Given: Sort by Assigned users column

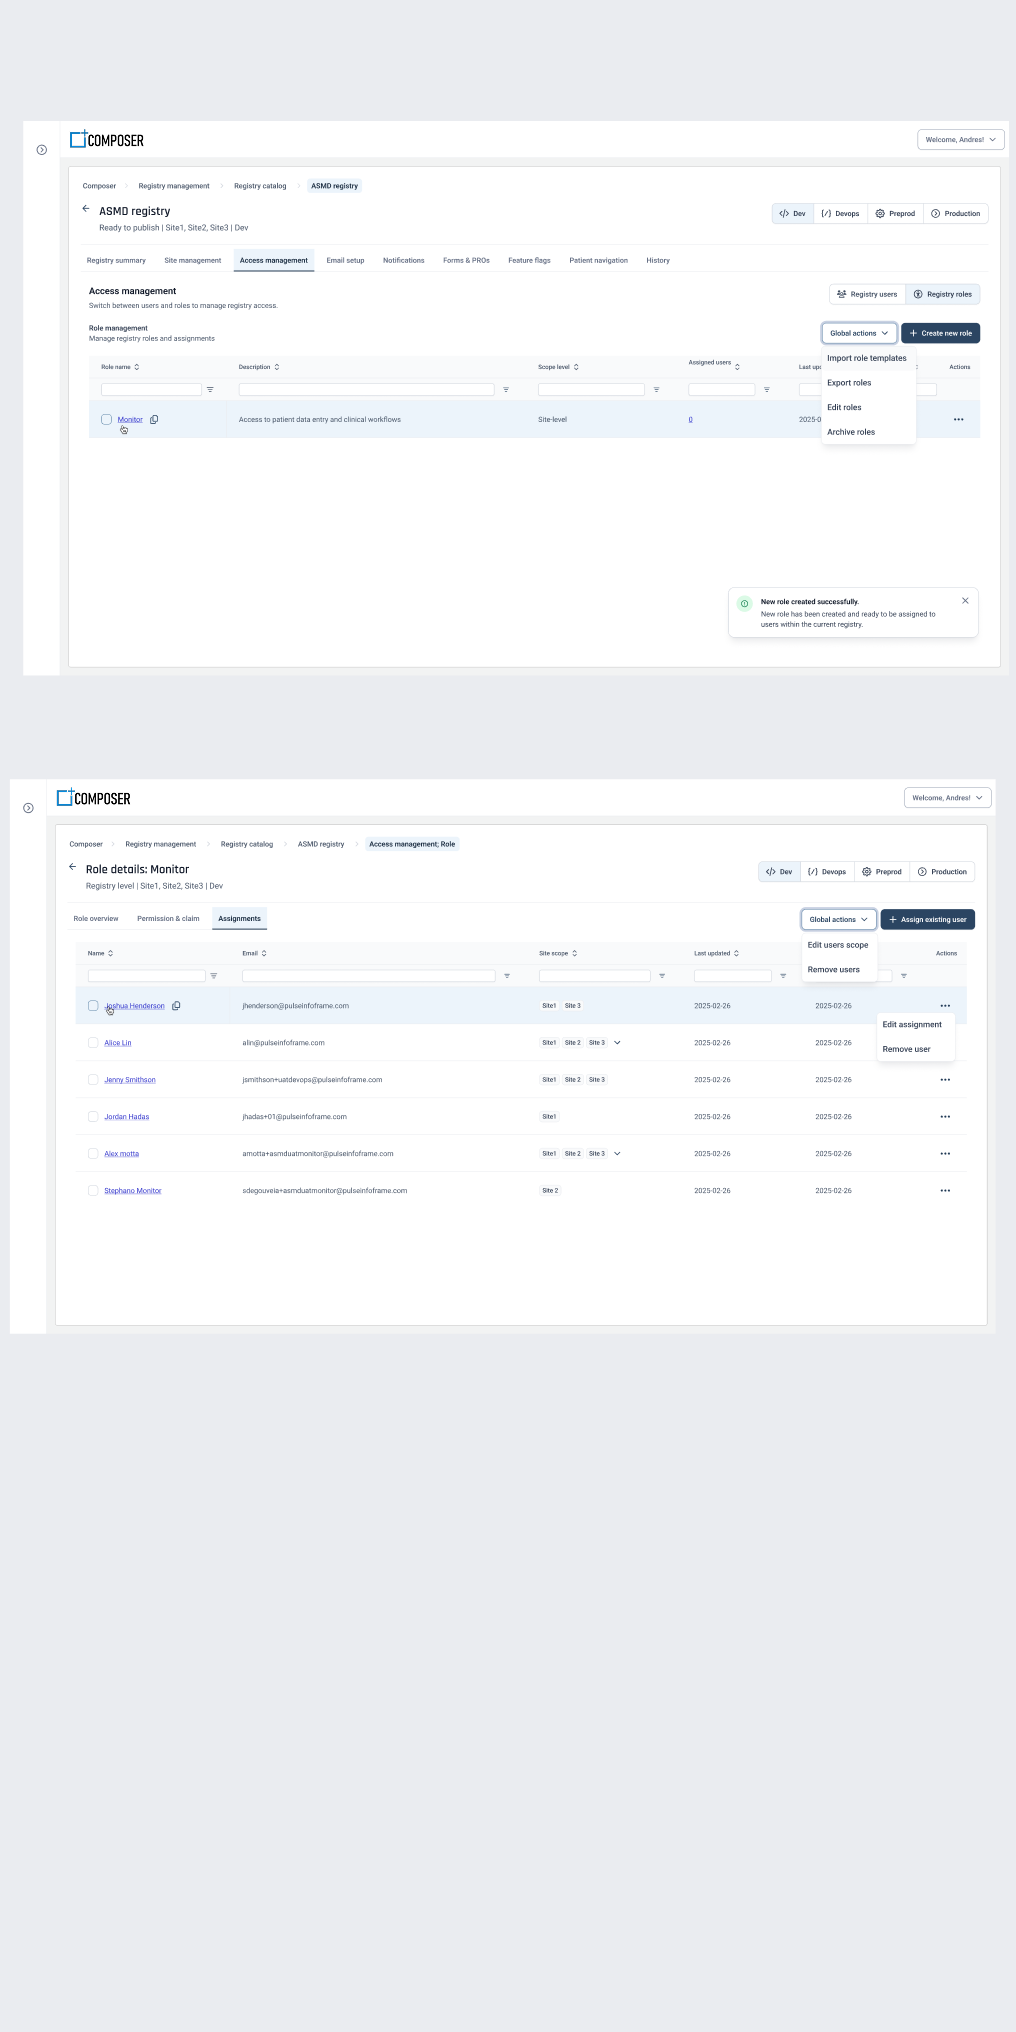Looking at the screenshot, I should click(x=737, y=367).
